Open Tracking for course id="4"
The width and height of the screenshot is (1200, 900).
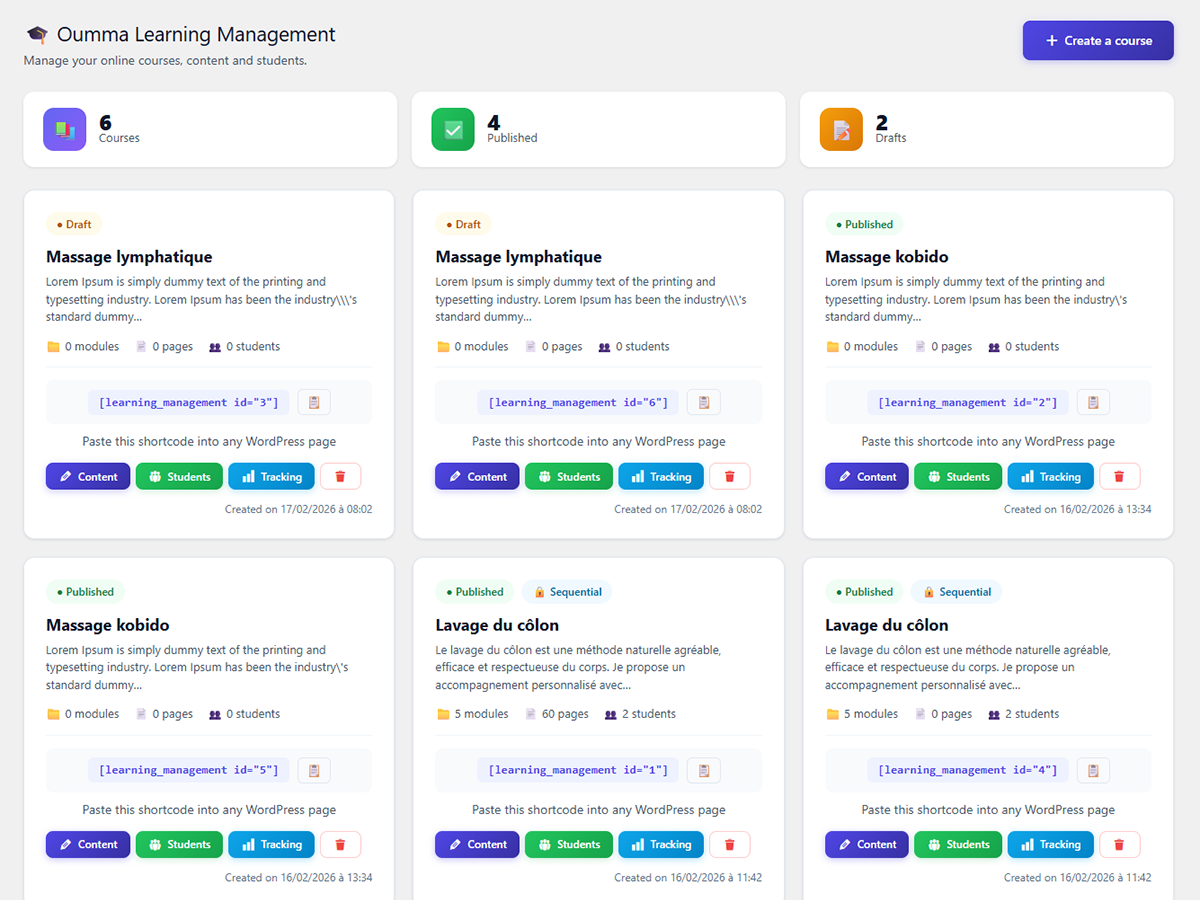[1050, 845]
